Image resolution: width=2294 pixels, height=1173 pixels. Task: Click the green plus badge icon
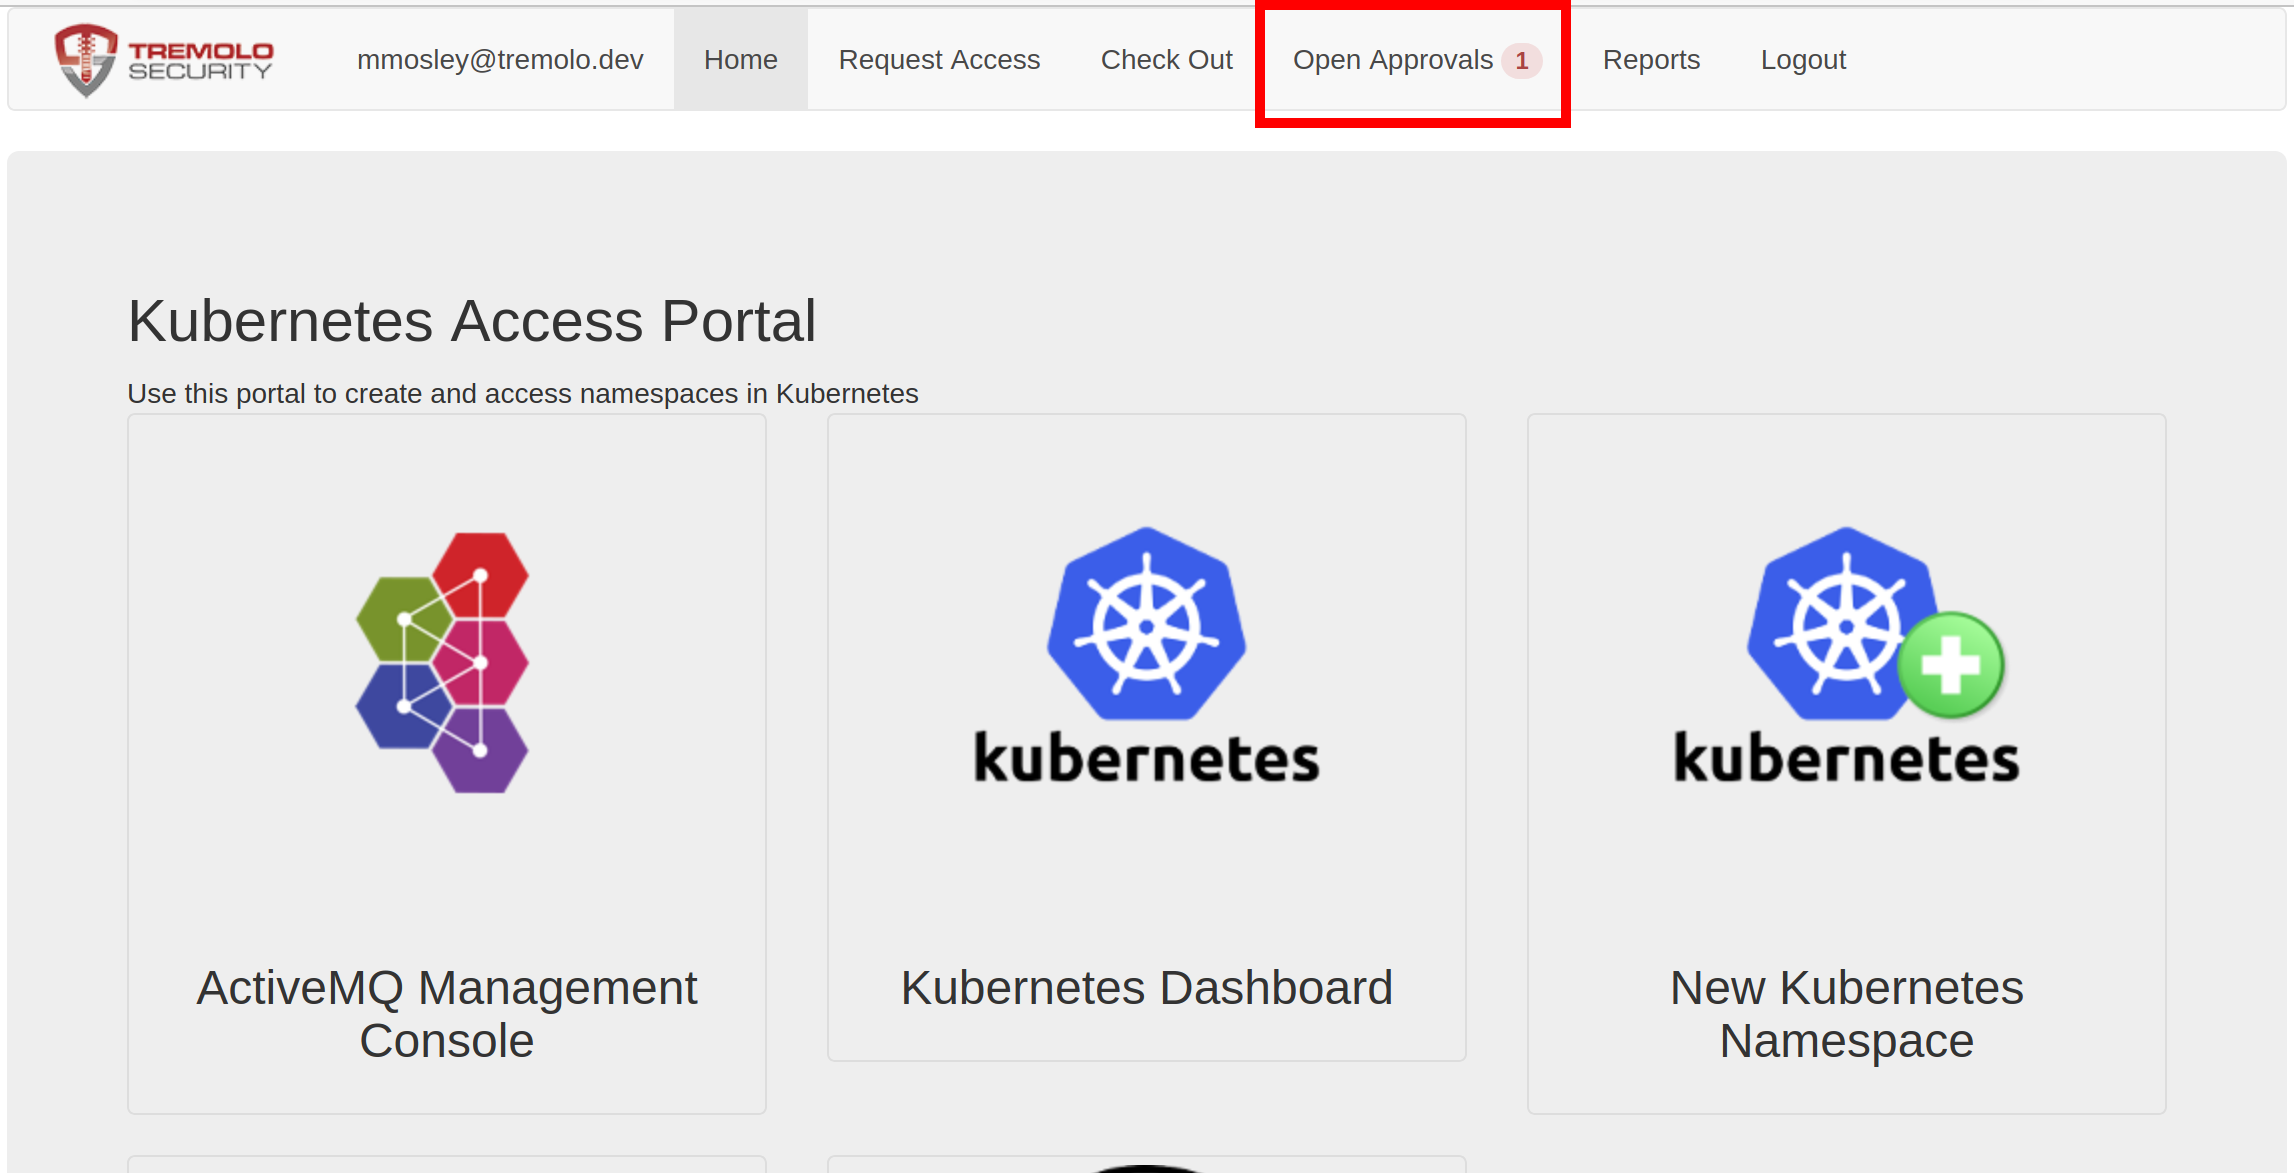click(1950, 665)
